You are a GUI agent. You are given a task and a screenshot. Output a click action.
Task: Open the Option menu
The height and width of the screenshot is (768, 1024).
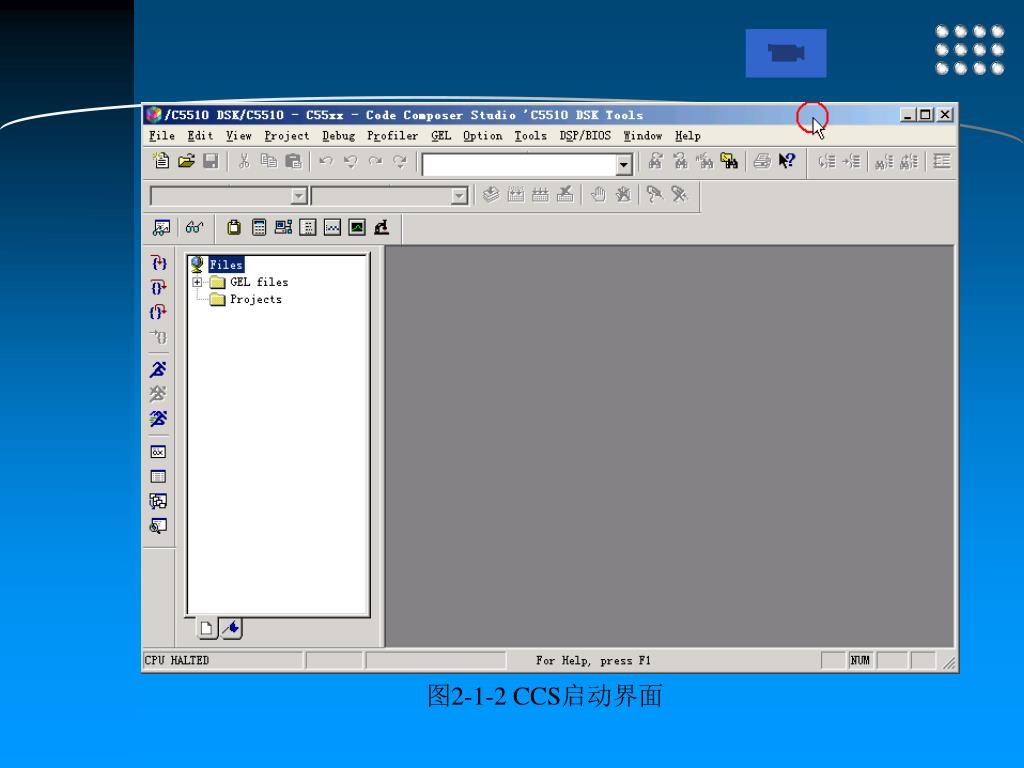(483, 136)
